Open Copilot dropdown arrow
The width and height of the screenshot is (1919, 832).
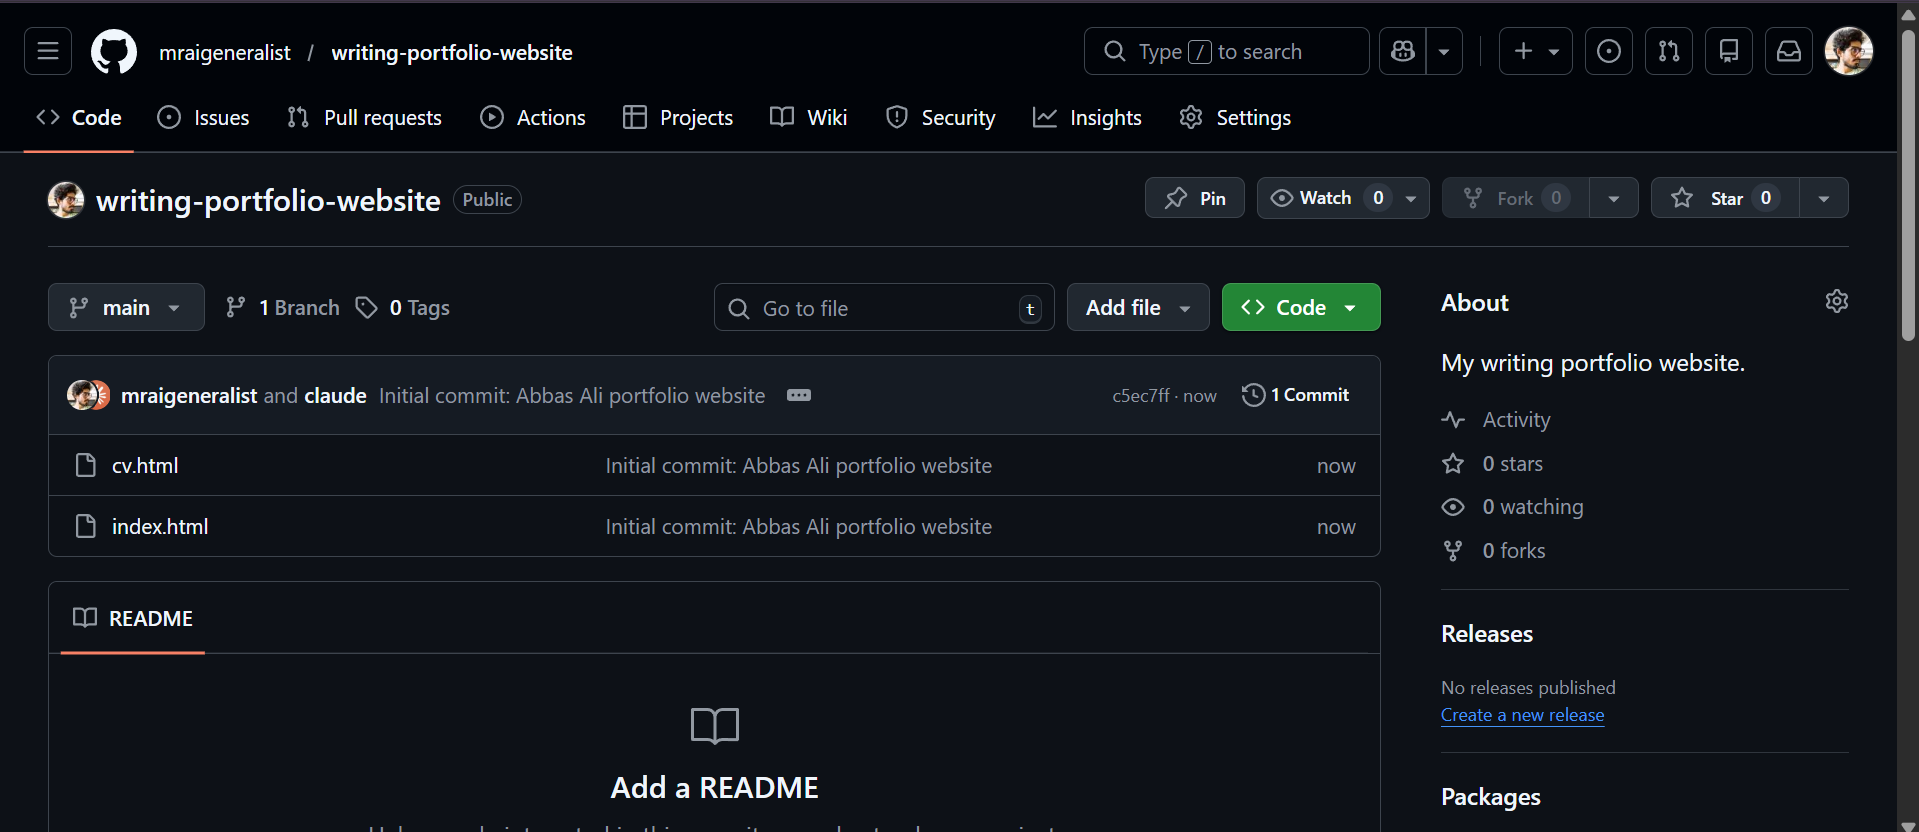pos(1444,51)
